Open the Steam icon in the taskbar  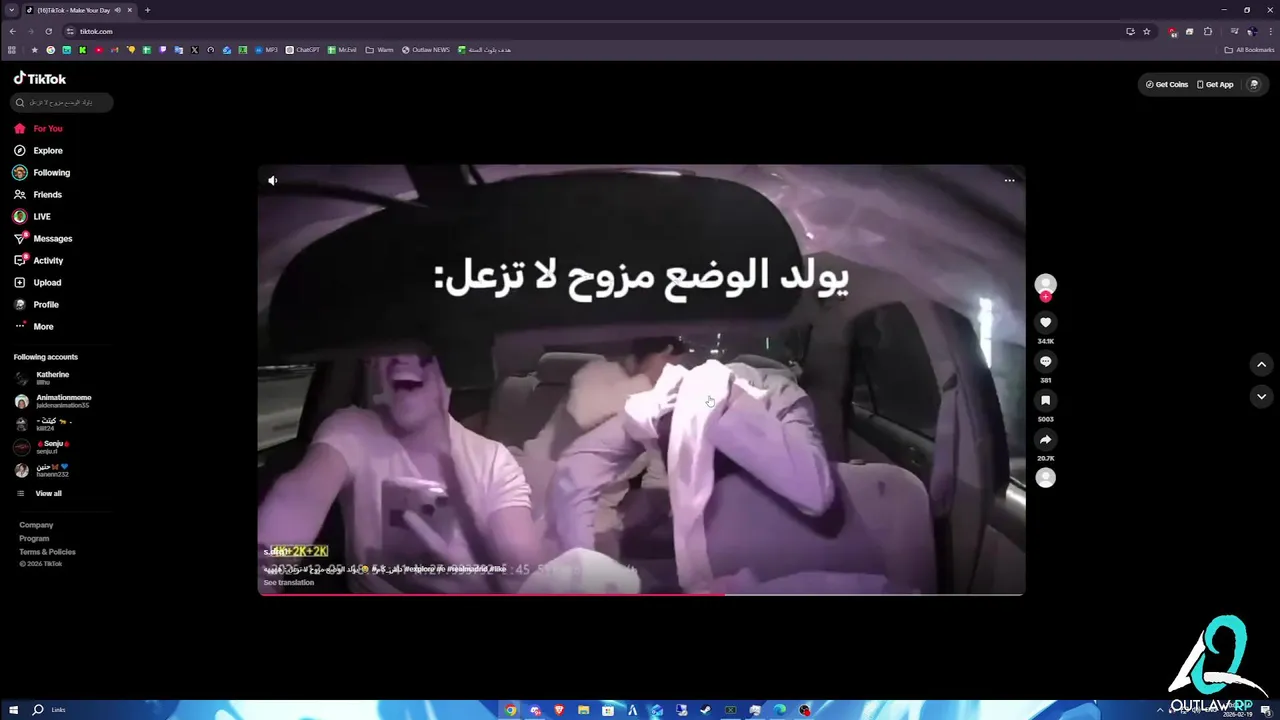pyautogui.click(x=706, y=710)
